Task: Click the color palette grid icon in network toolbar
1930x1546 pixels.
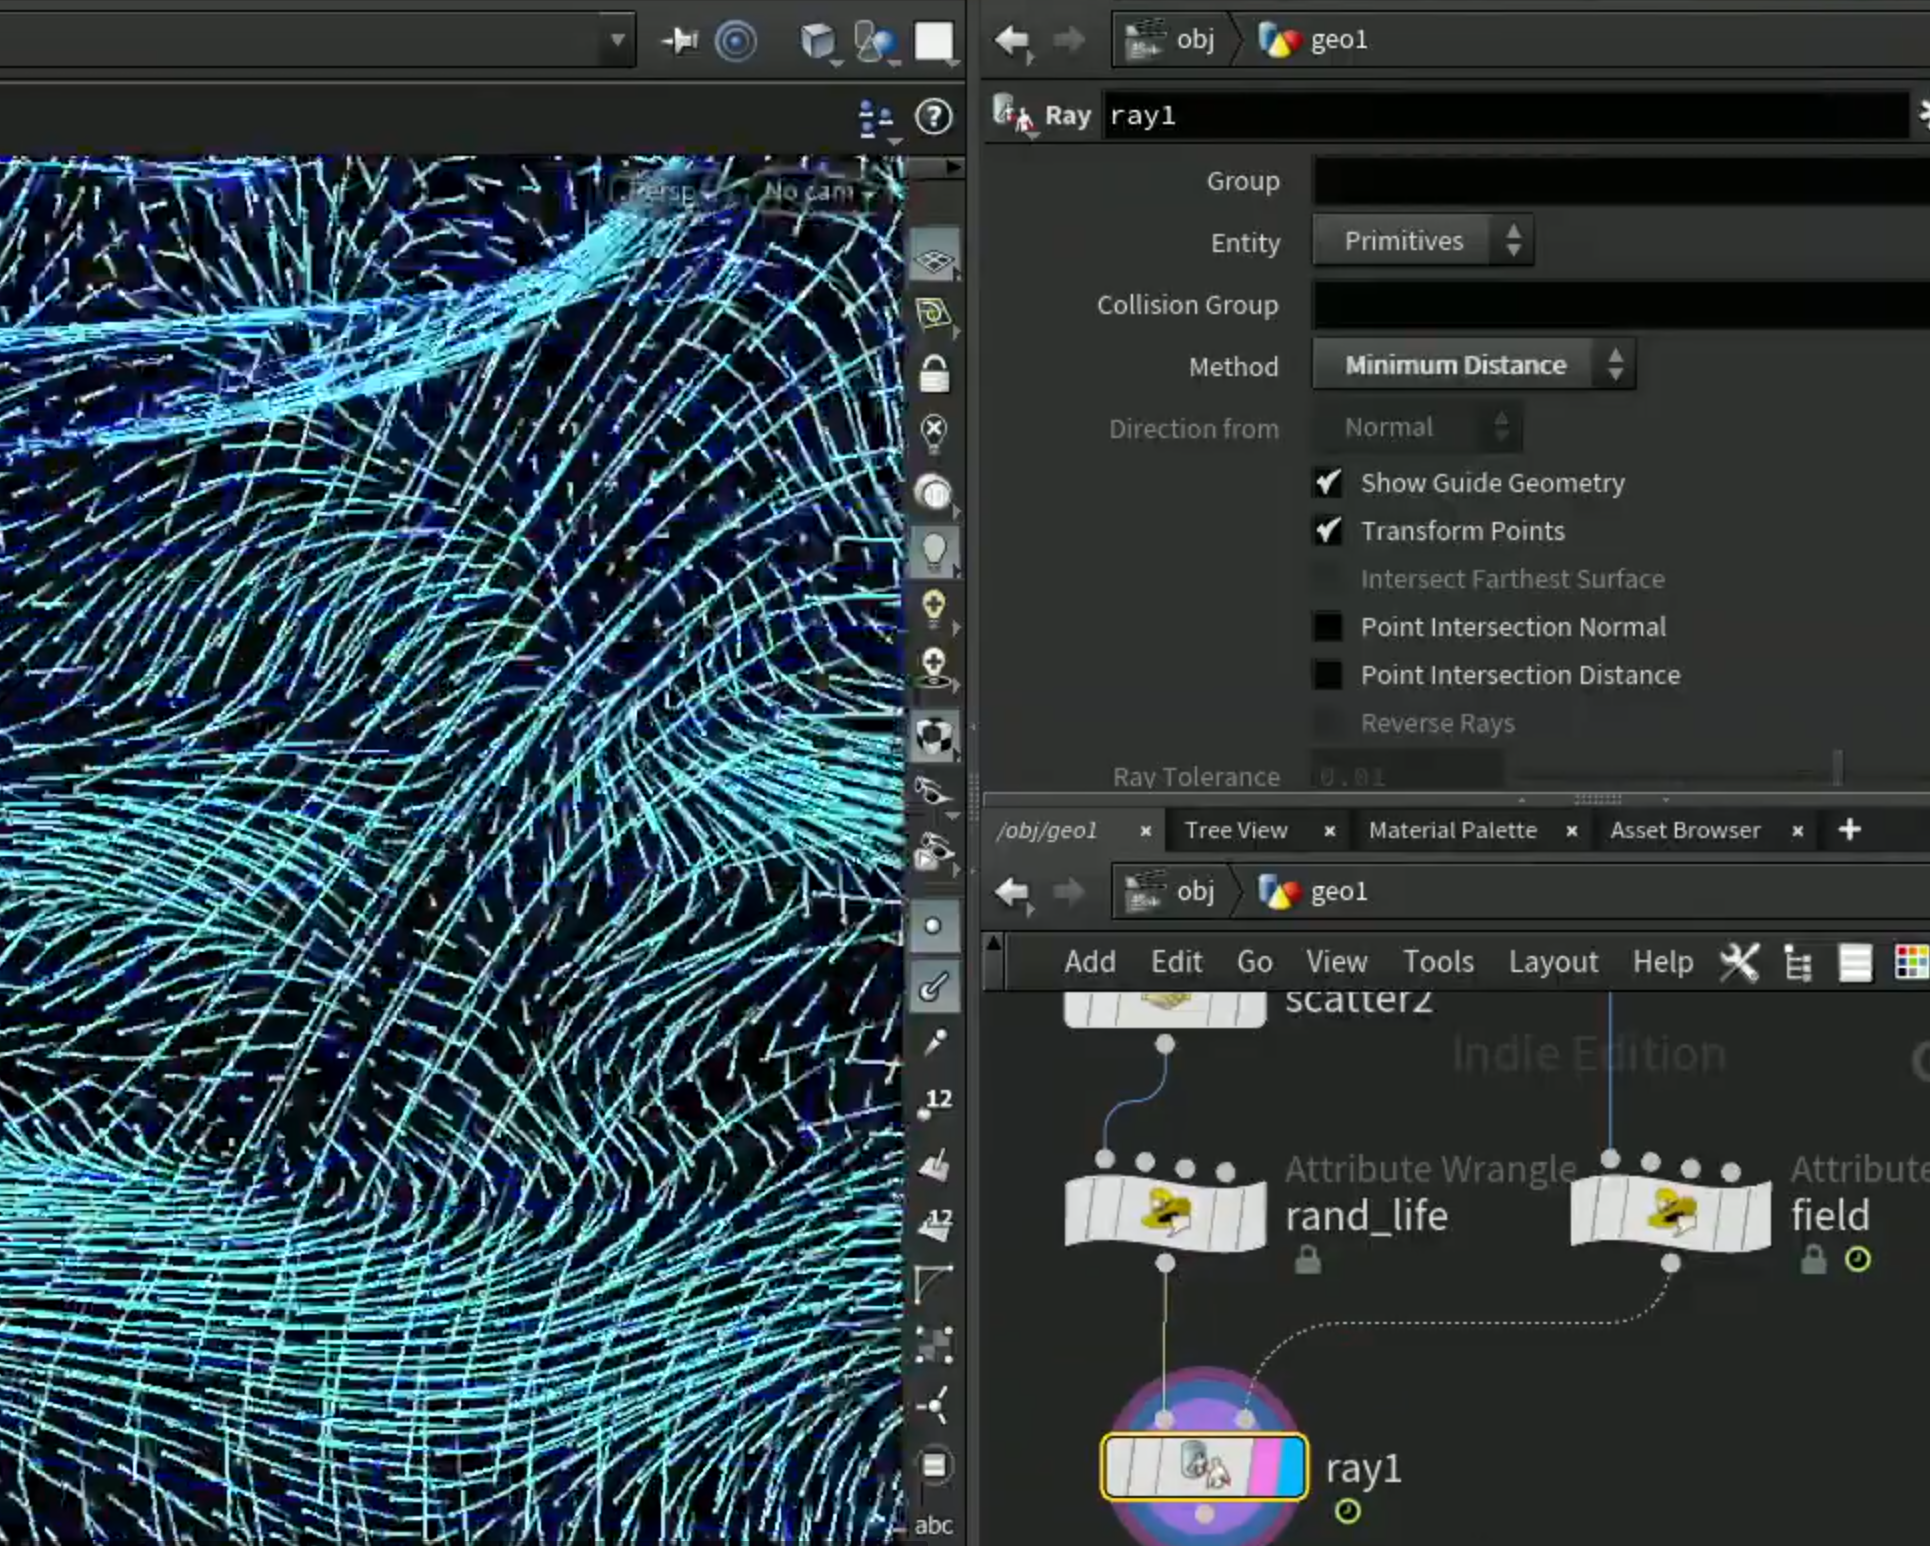Action: (1912, 962)
